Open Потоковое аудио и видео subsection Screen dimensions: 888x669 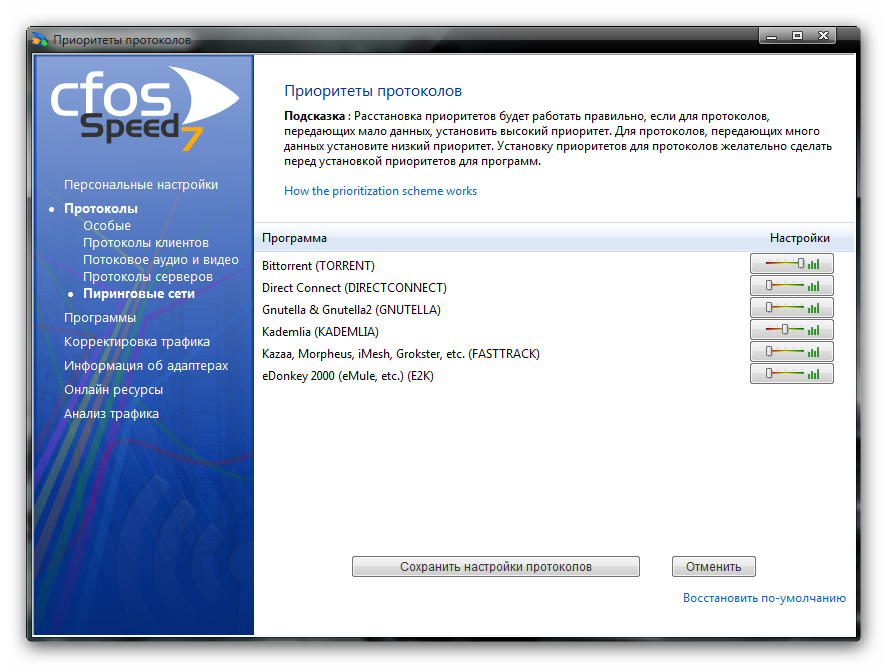[161, 260]
